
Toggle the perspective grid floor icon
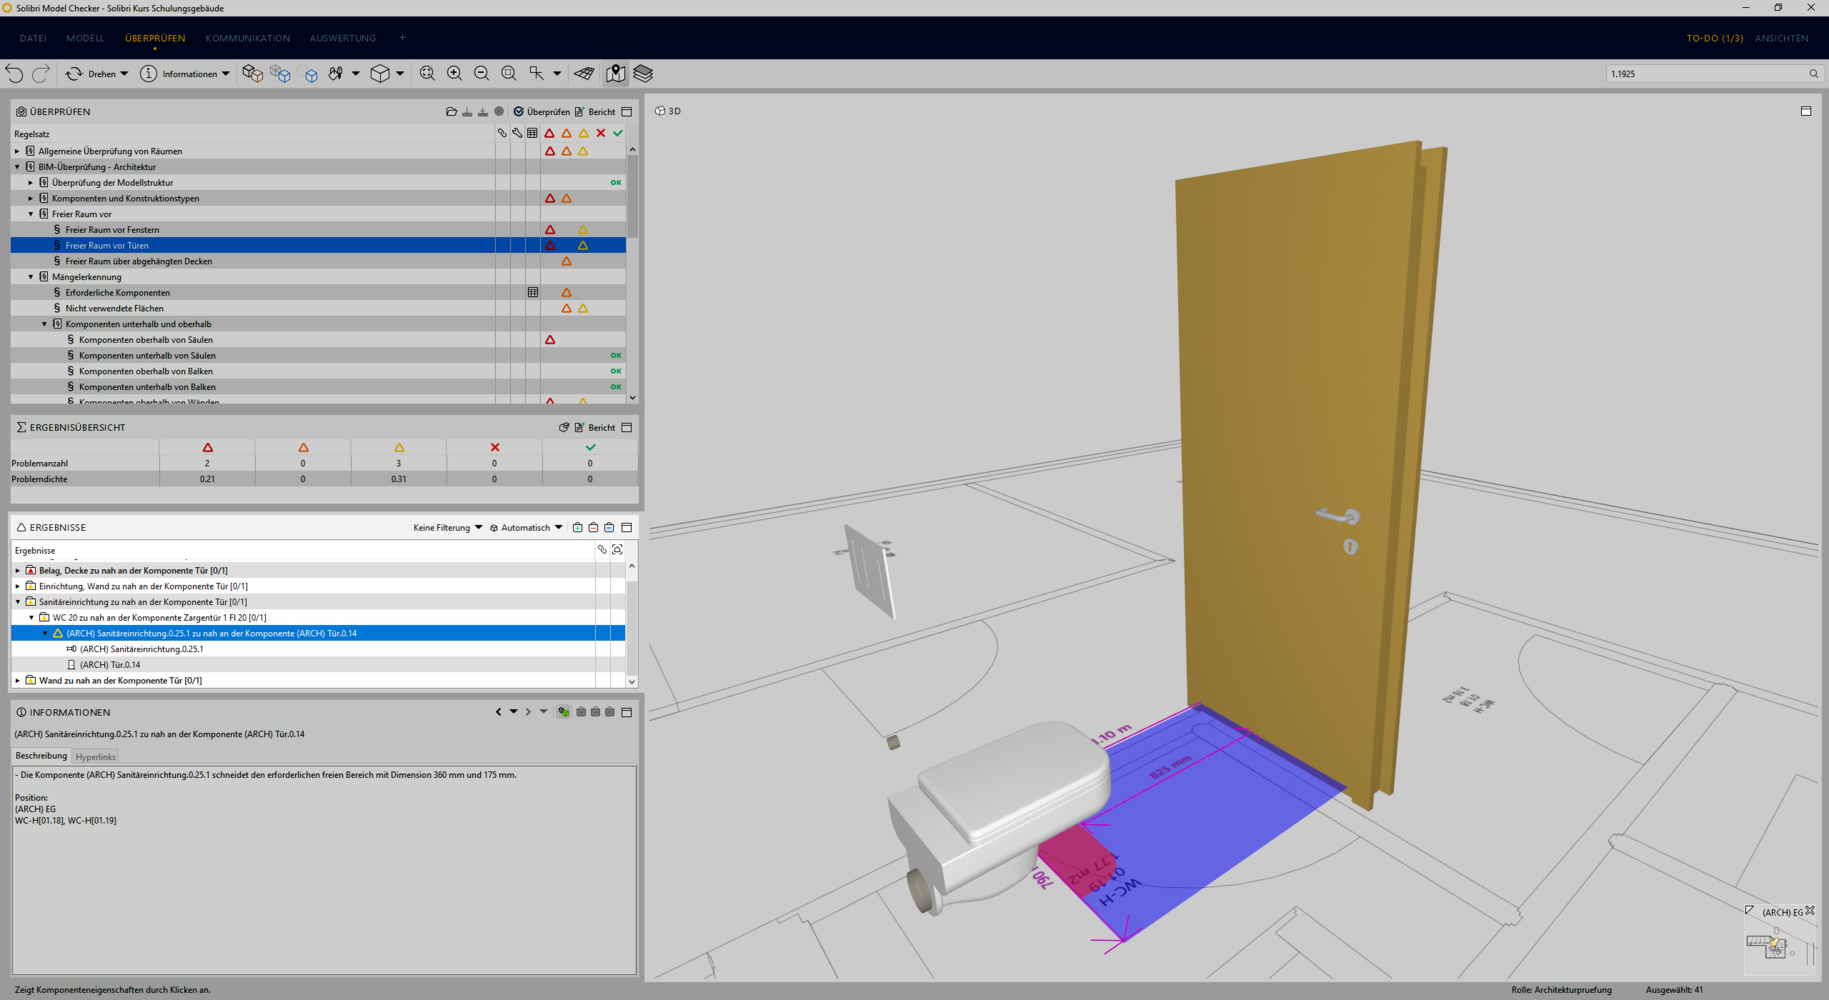pyautogui.click(x=584, y=73)
